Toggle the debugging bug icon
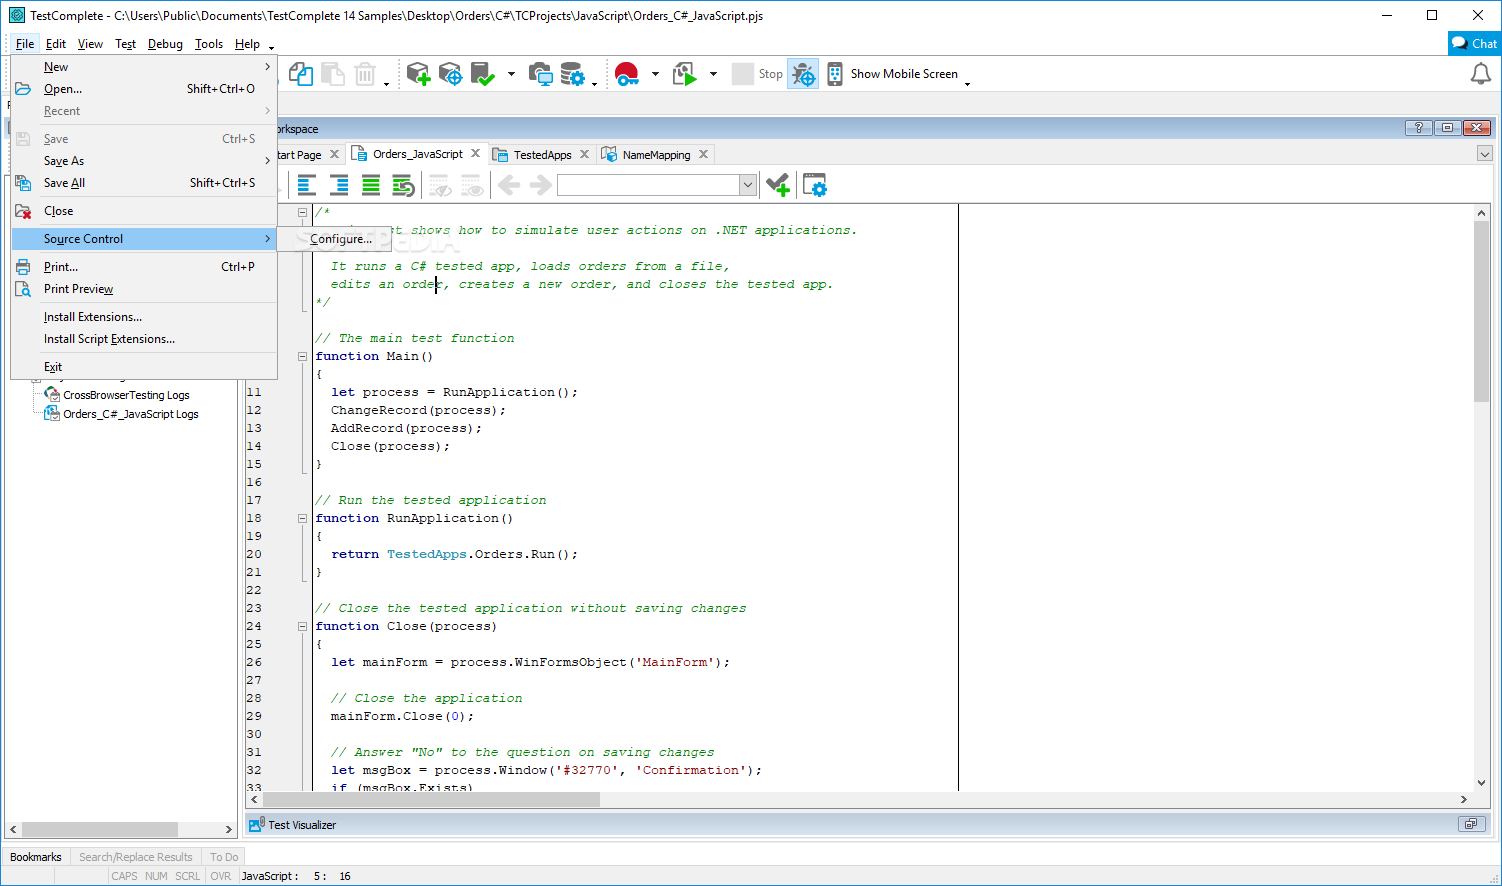This screenshot has height=886, width=1502. click(803, 74)
